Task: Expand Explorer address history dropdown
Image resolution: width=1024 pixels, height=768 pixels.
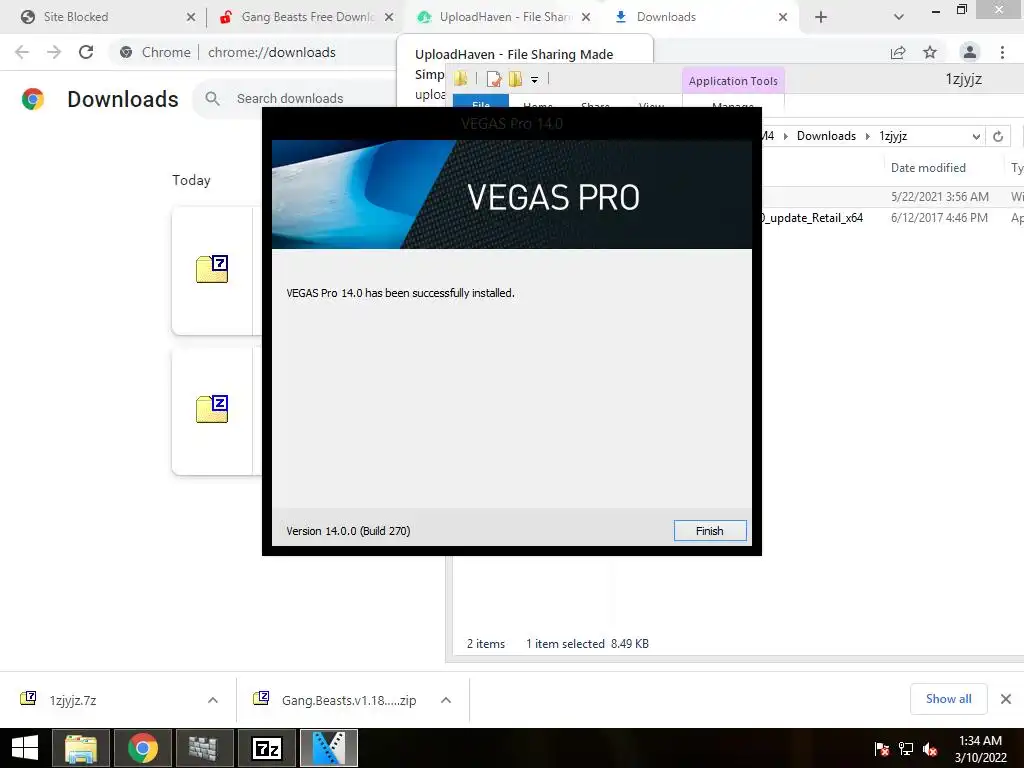Action: click(976, 136)
